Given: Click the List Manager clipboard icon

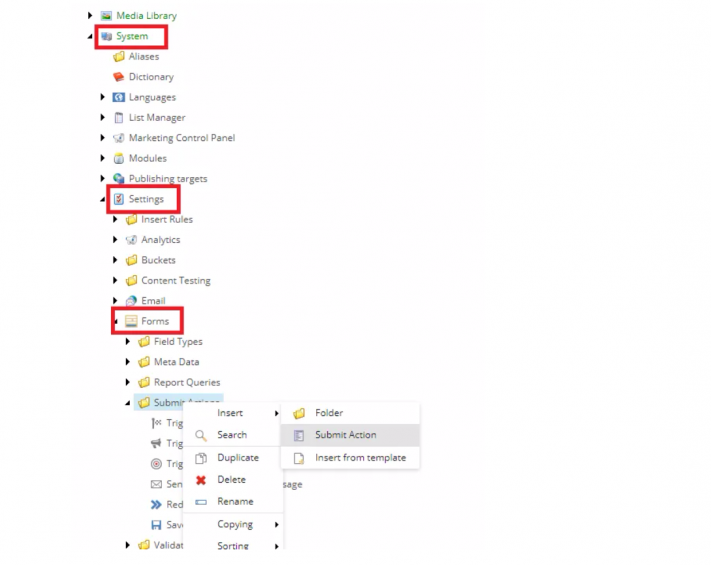Looking at the screenshot, I should click(118, 117).
